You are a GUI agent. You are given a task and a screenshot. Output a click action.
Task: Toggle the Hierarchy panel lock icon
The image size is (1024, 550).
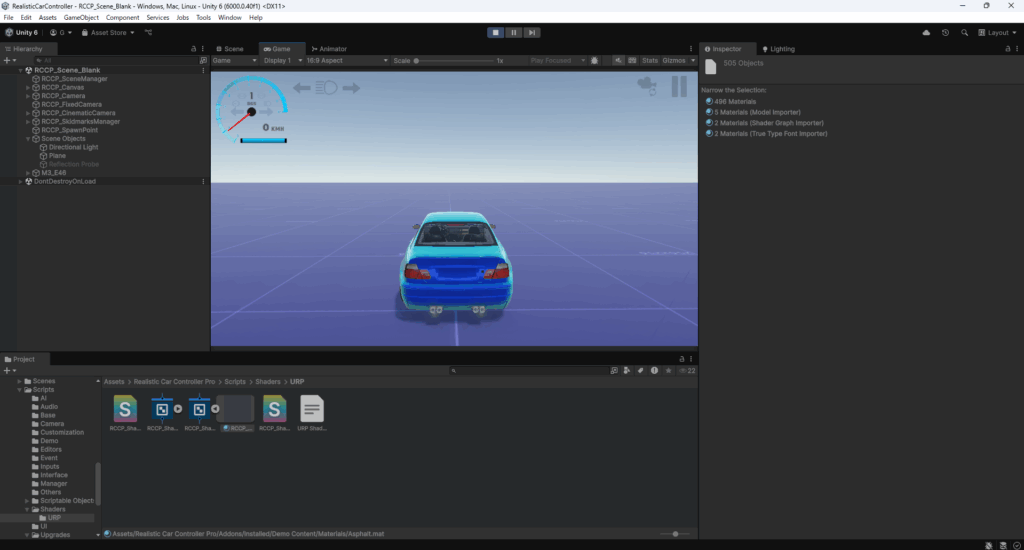(194, 49)
